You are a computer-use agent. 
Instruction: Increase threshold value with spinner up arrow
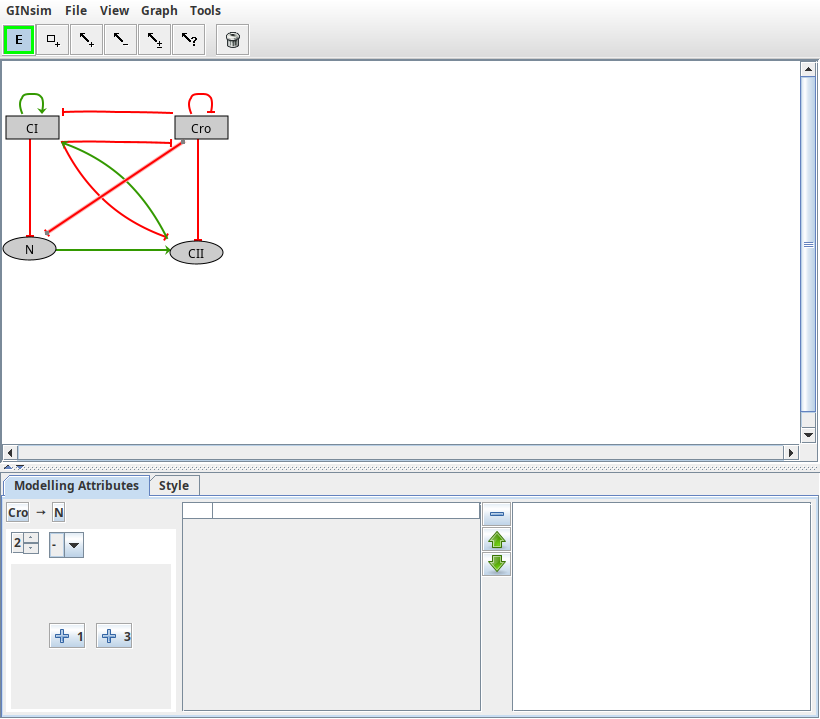point(31,538)
